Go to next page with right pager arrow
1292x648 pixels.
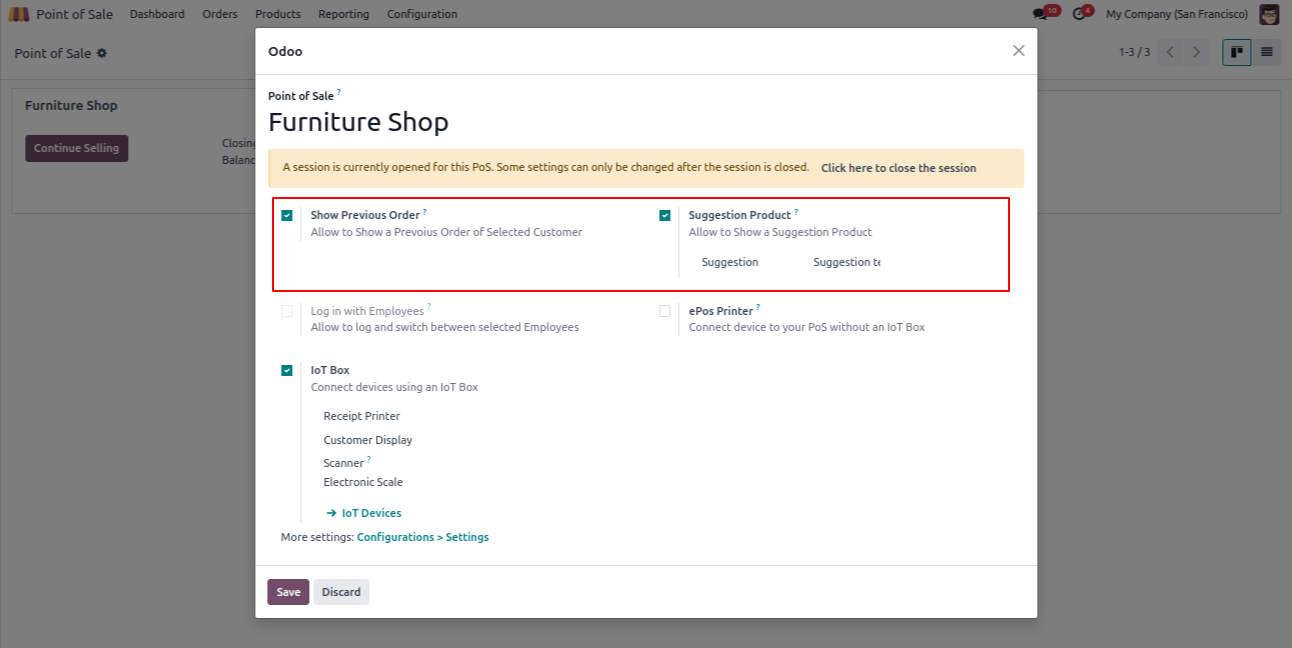point(1197,52)
